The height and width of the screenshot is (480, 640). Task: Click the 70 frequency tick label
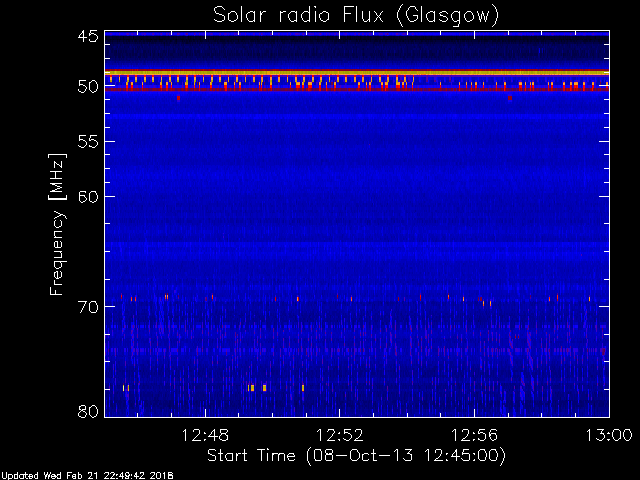point(88,307)
